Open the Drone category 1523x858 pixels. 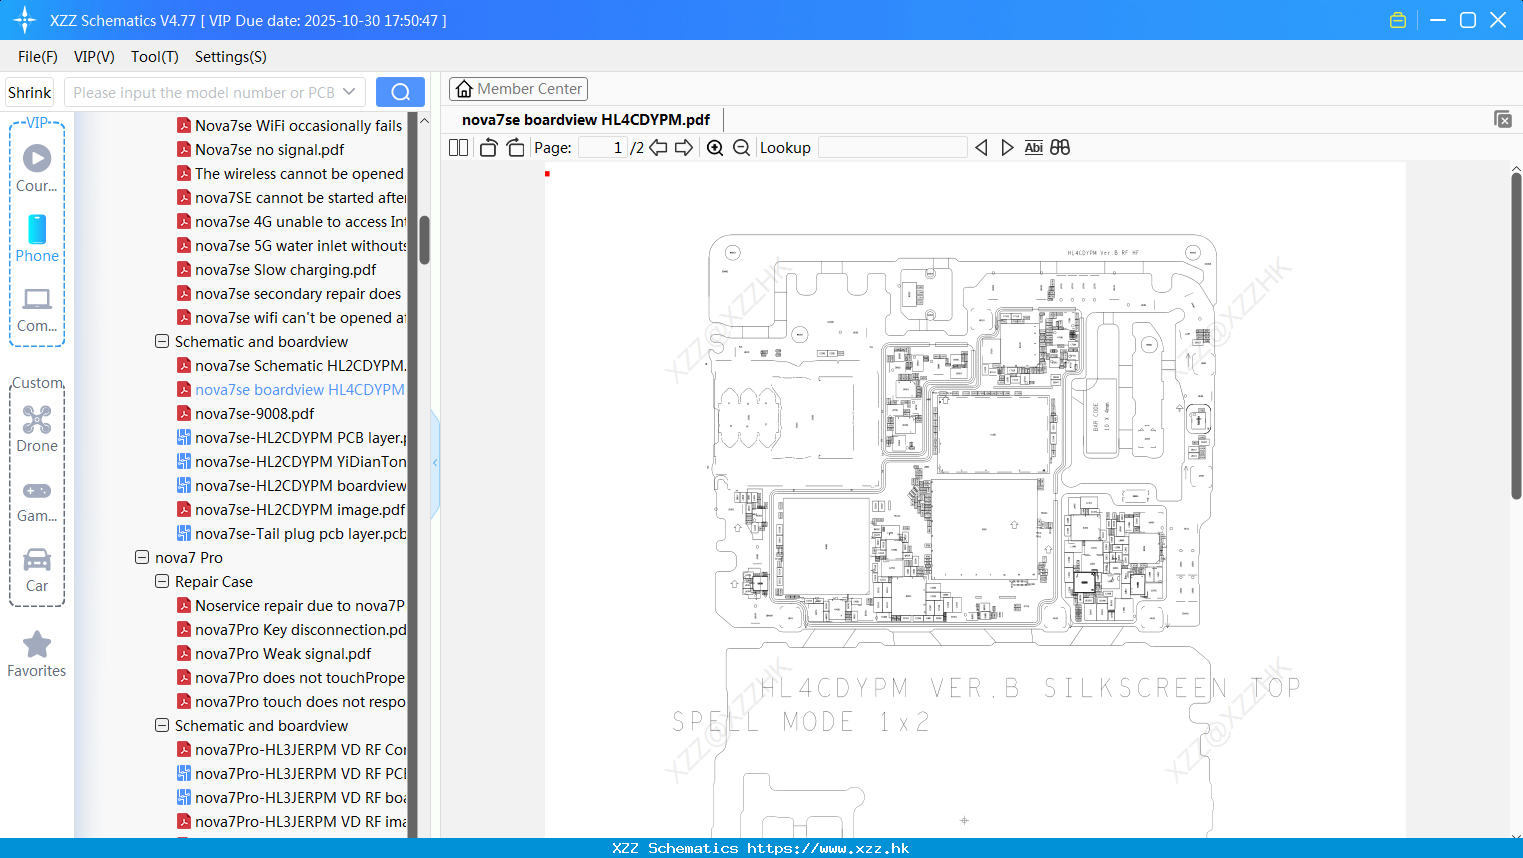[x=37, y=430]
